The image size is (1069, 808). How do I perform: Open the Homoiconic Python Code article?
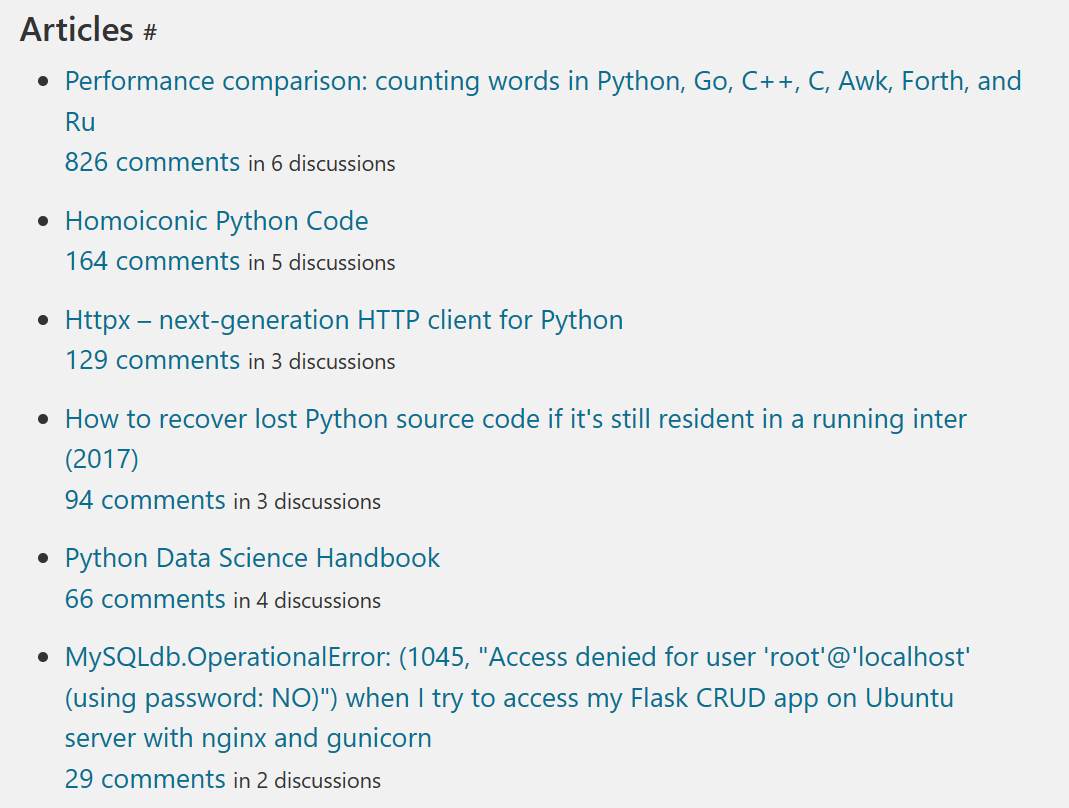click(216, 221)
